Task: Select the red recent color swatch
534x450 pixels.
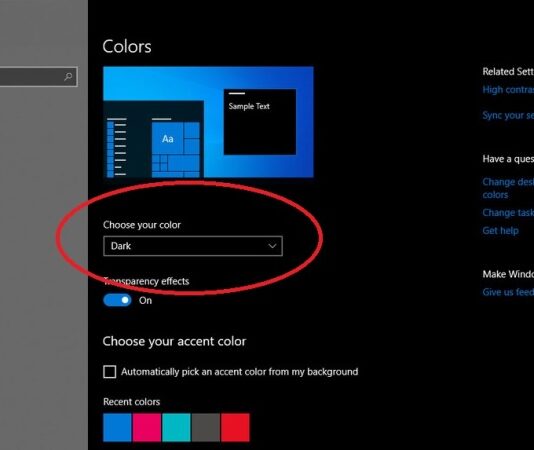Action: (x=235, y=428)
